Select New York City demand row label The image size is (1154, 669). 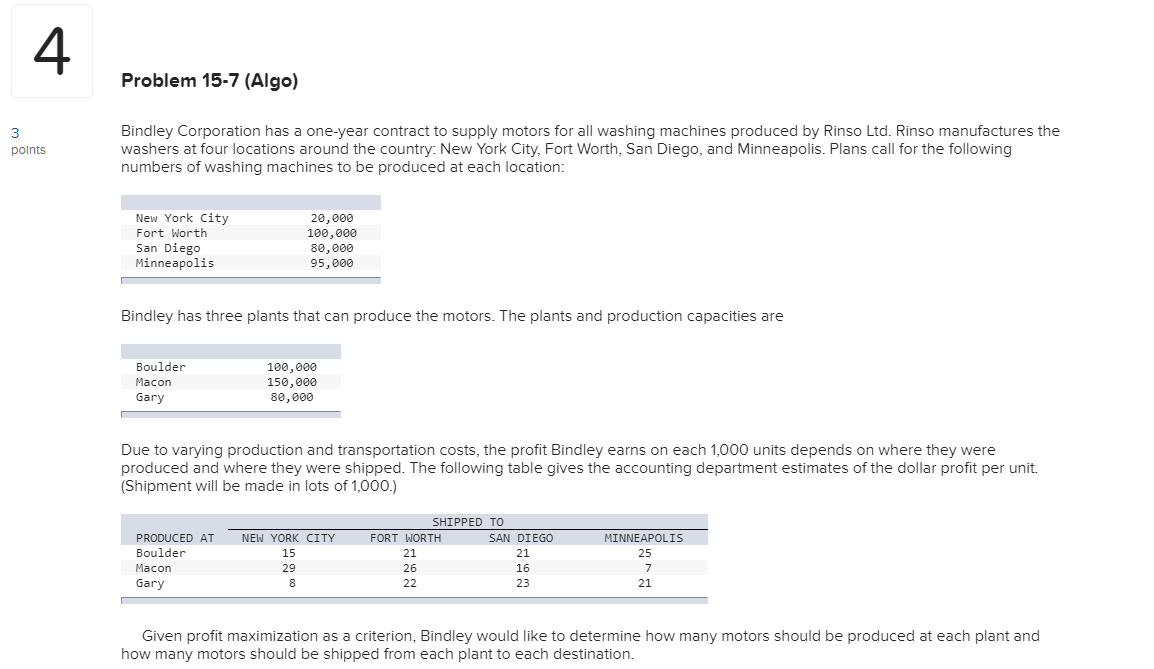tap(182, 218)
